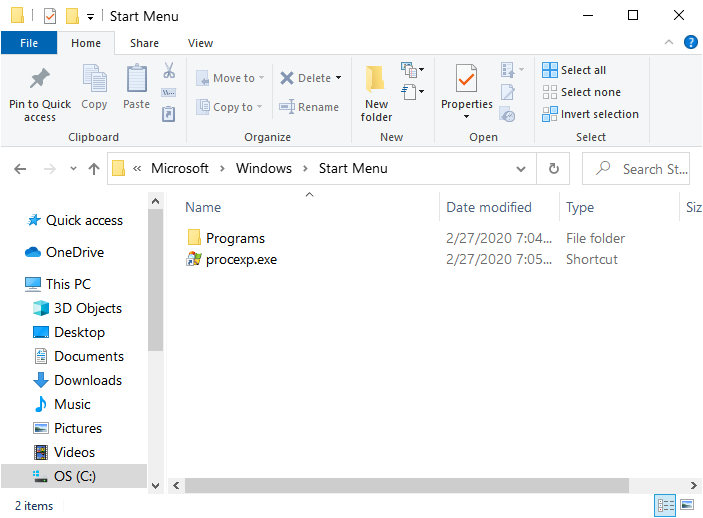Select This PC in navigation pane

pos(58,284)
